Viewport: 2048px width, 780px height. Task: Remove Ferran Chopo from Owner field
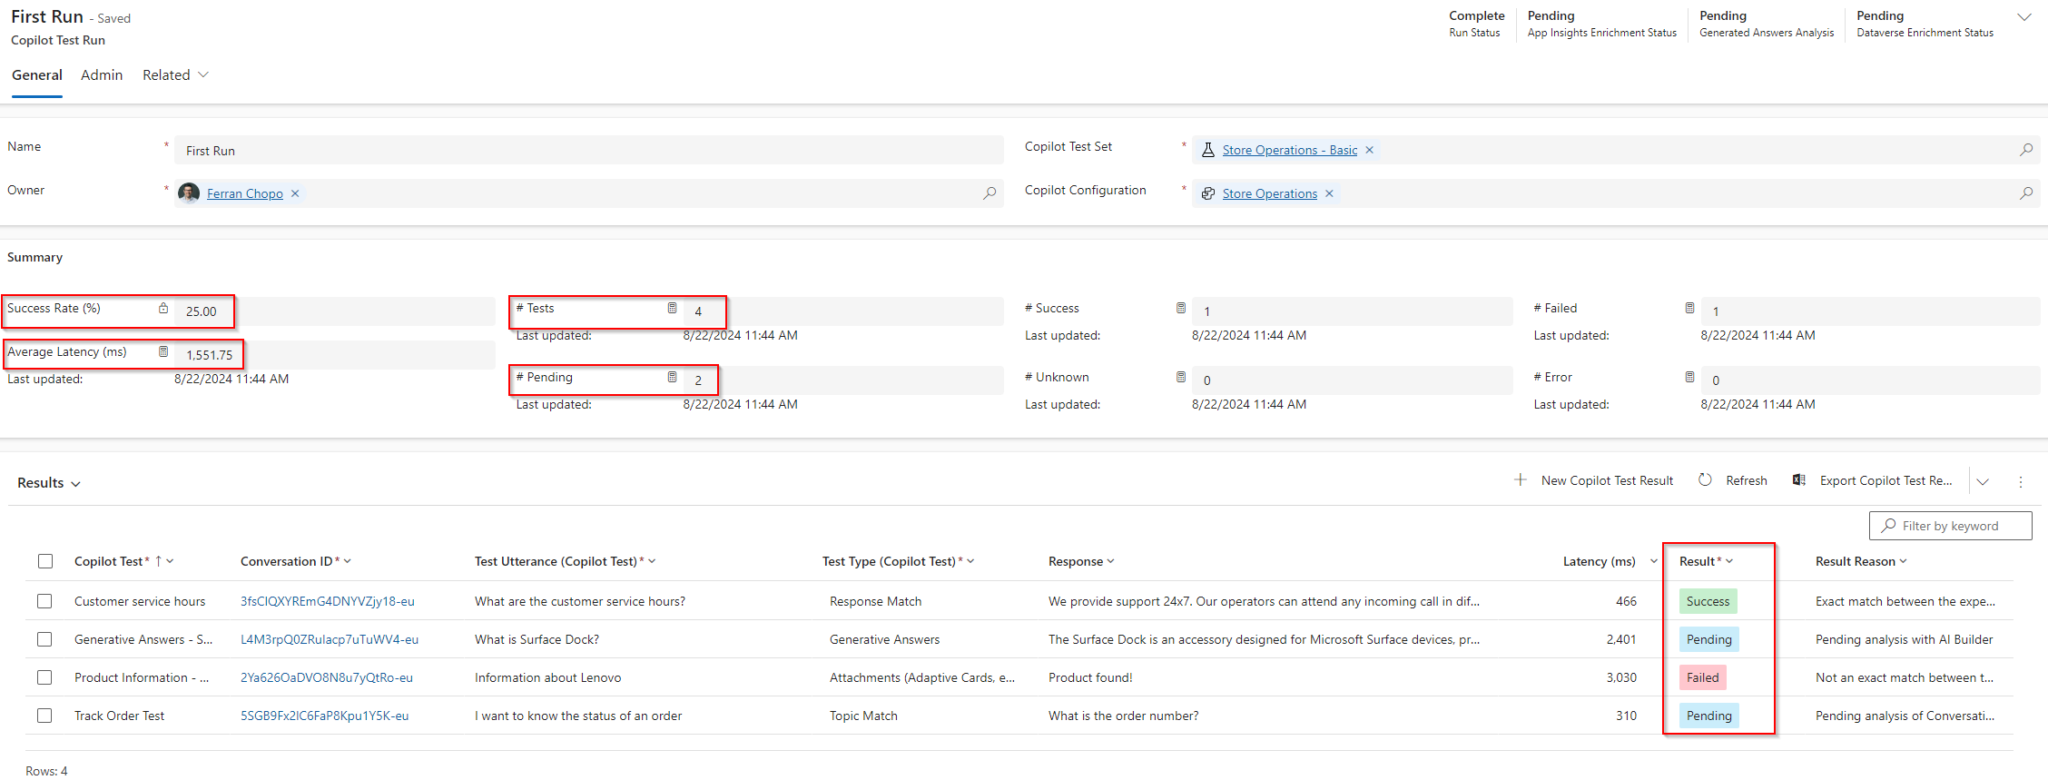[295, 194]
